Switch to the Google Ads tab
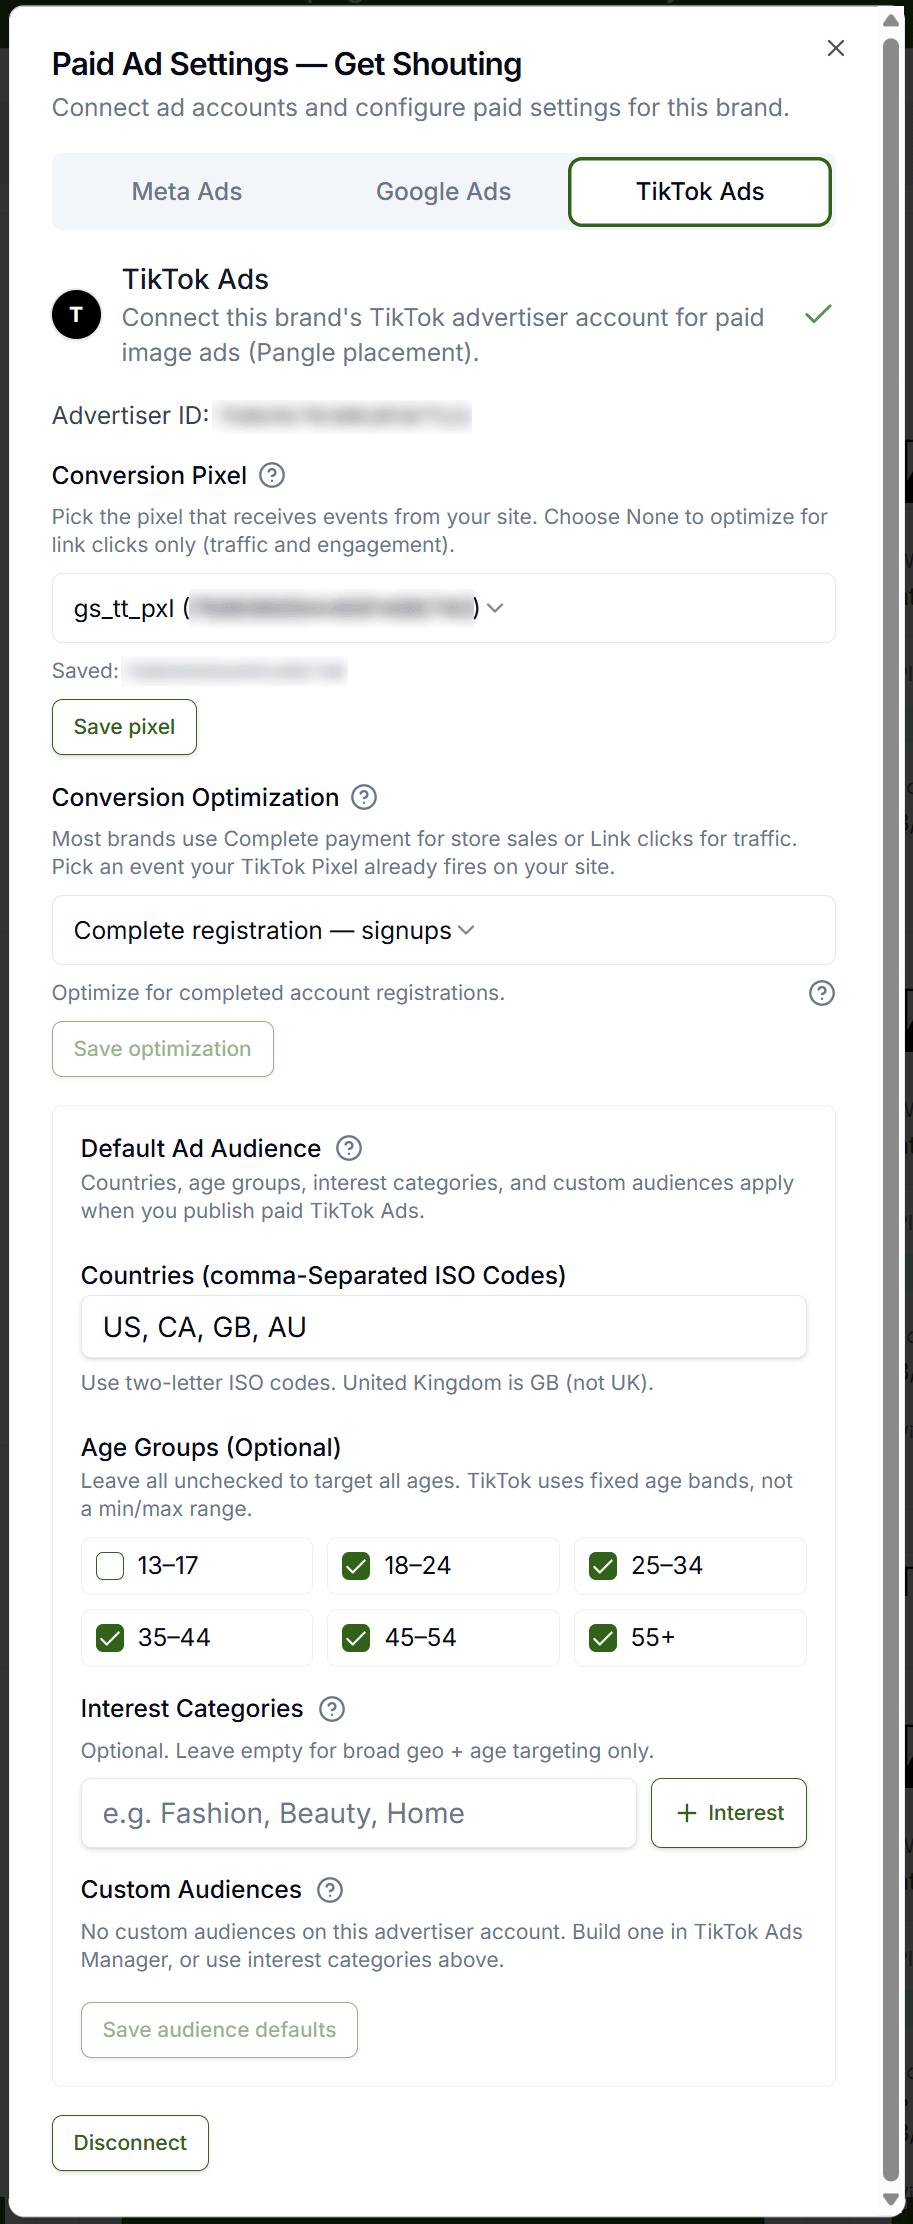 (443, 191)
